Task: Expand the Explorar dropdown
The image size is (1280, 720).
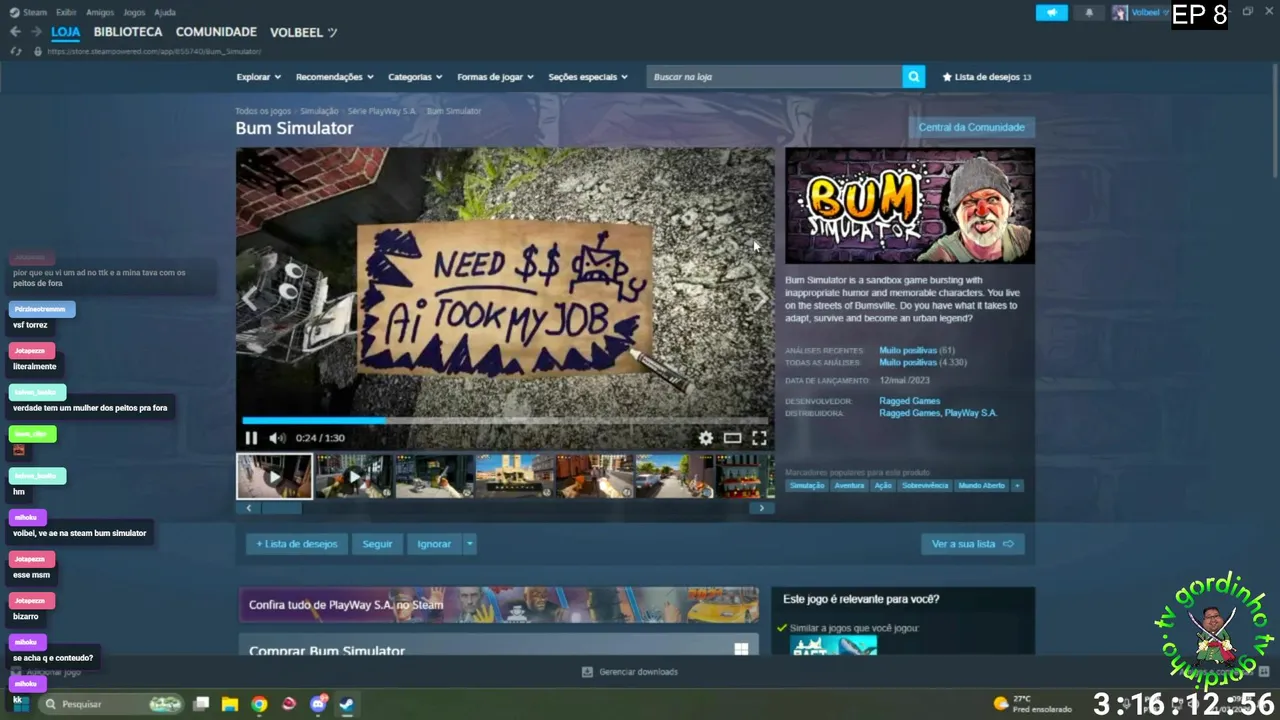Action: (x=259, y=77)
